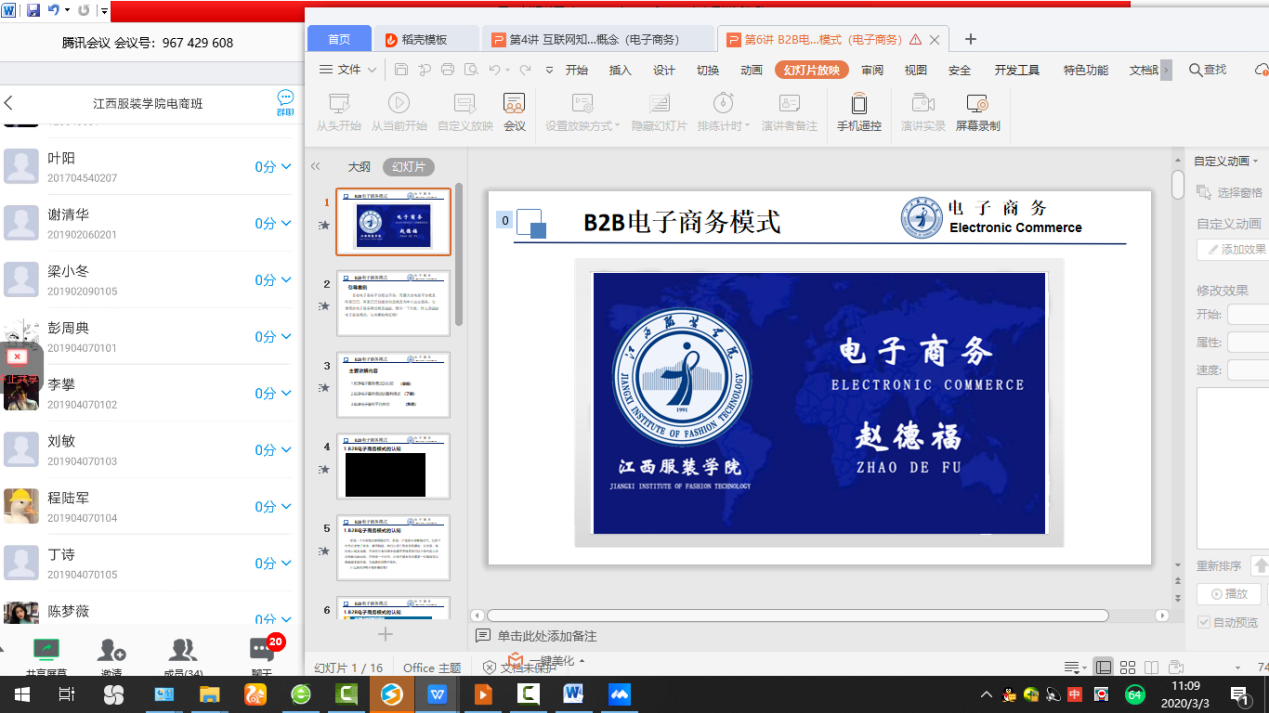The height and width of the screenshot is (713, 1269).
Task: Switch to 第4讲 document tab
Action: 594,40
